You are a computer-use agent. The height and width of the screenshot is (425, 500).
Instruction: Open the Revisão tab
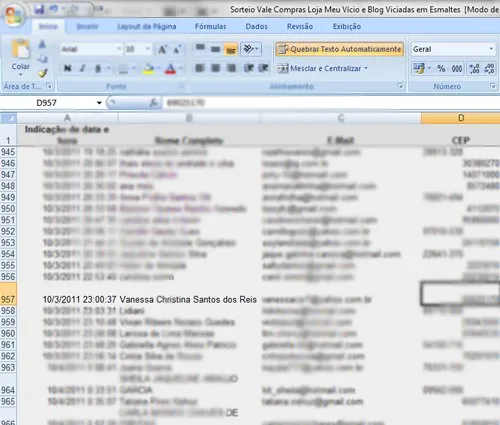click(x=300, y=26)
